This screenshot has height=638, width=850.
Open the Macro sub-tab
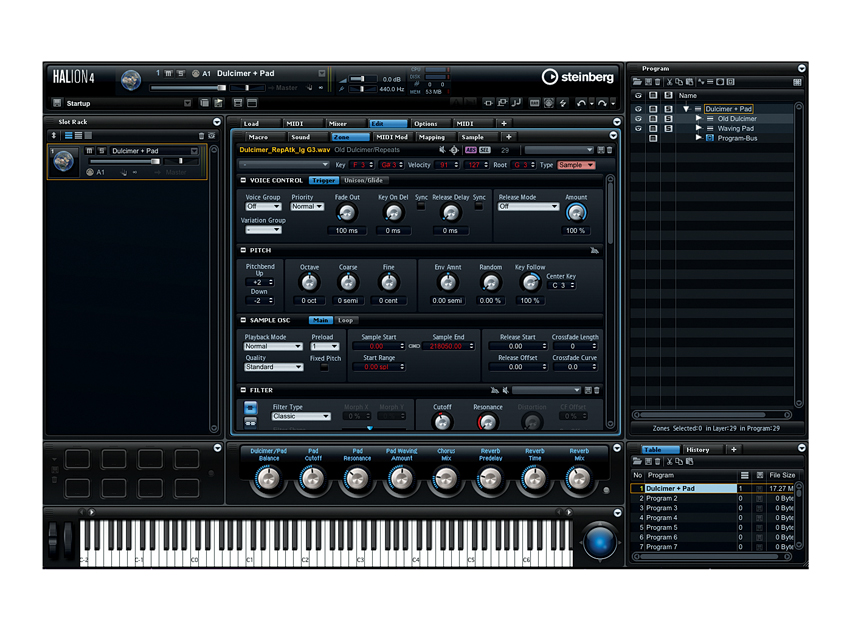265,137
